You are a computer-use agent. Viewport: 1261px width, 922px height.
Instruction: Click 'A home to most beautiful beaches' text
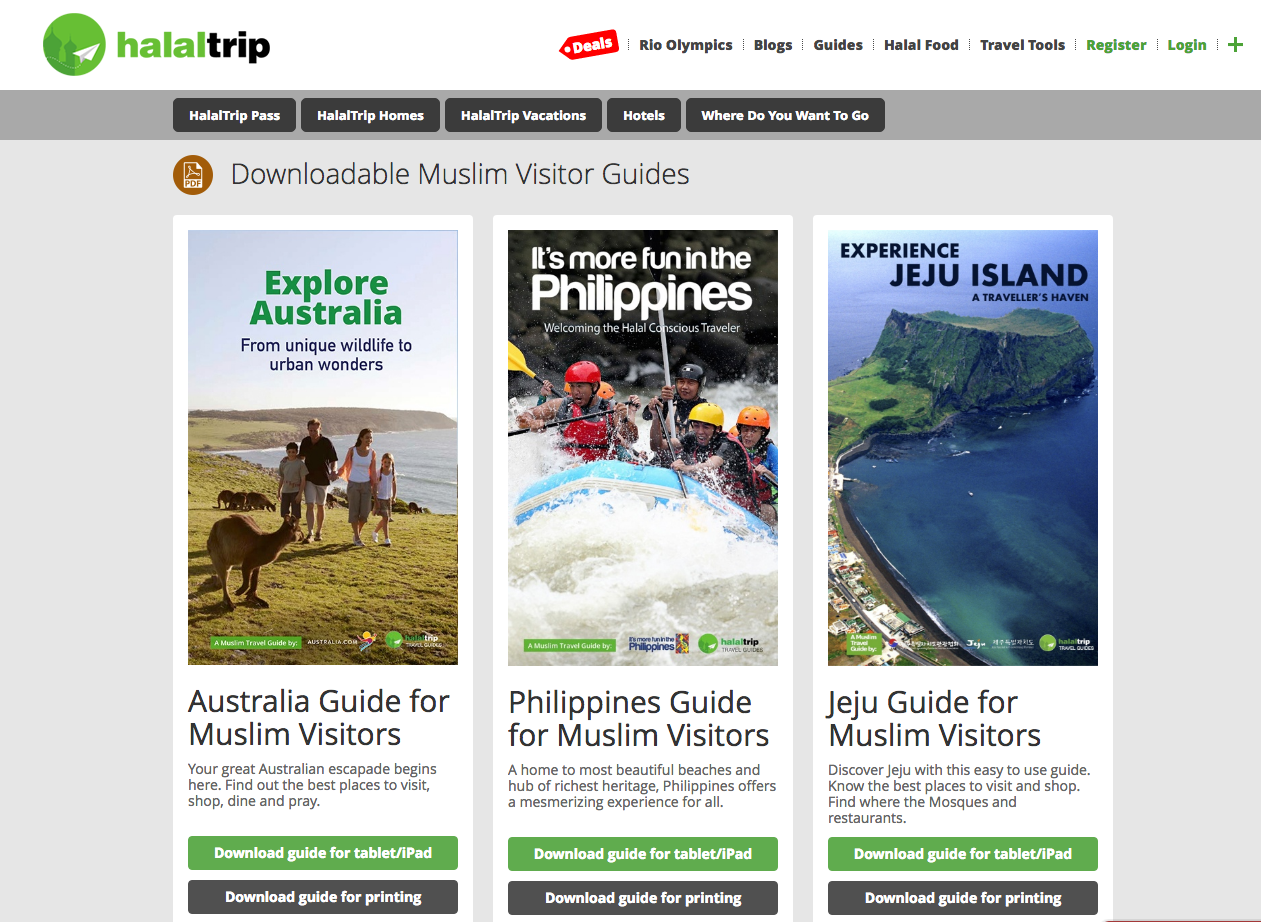(x=642, y=786)
